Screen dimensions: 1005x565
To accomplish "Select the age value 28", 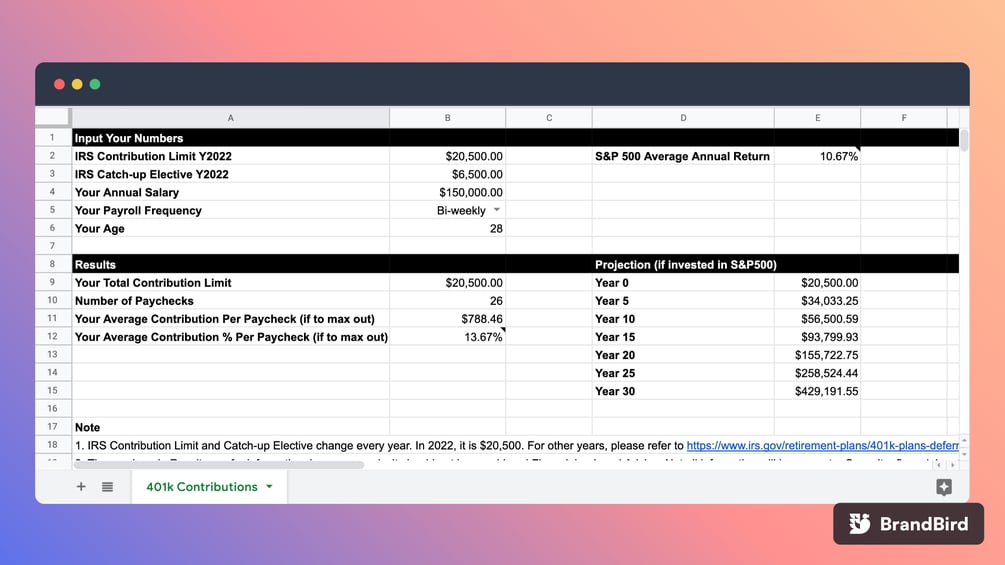I will pyautogui.click(x=447, y=229).
